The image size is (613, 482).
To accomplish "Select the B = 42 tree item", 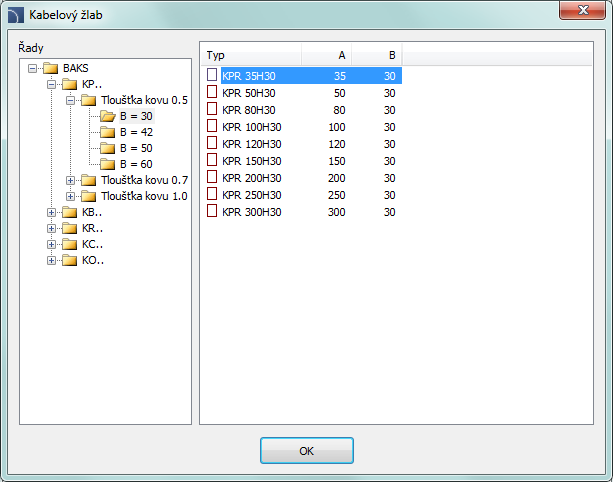I will point(136,133).
